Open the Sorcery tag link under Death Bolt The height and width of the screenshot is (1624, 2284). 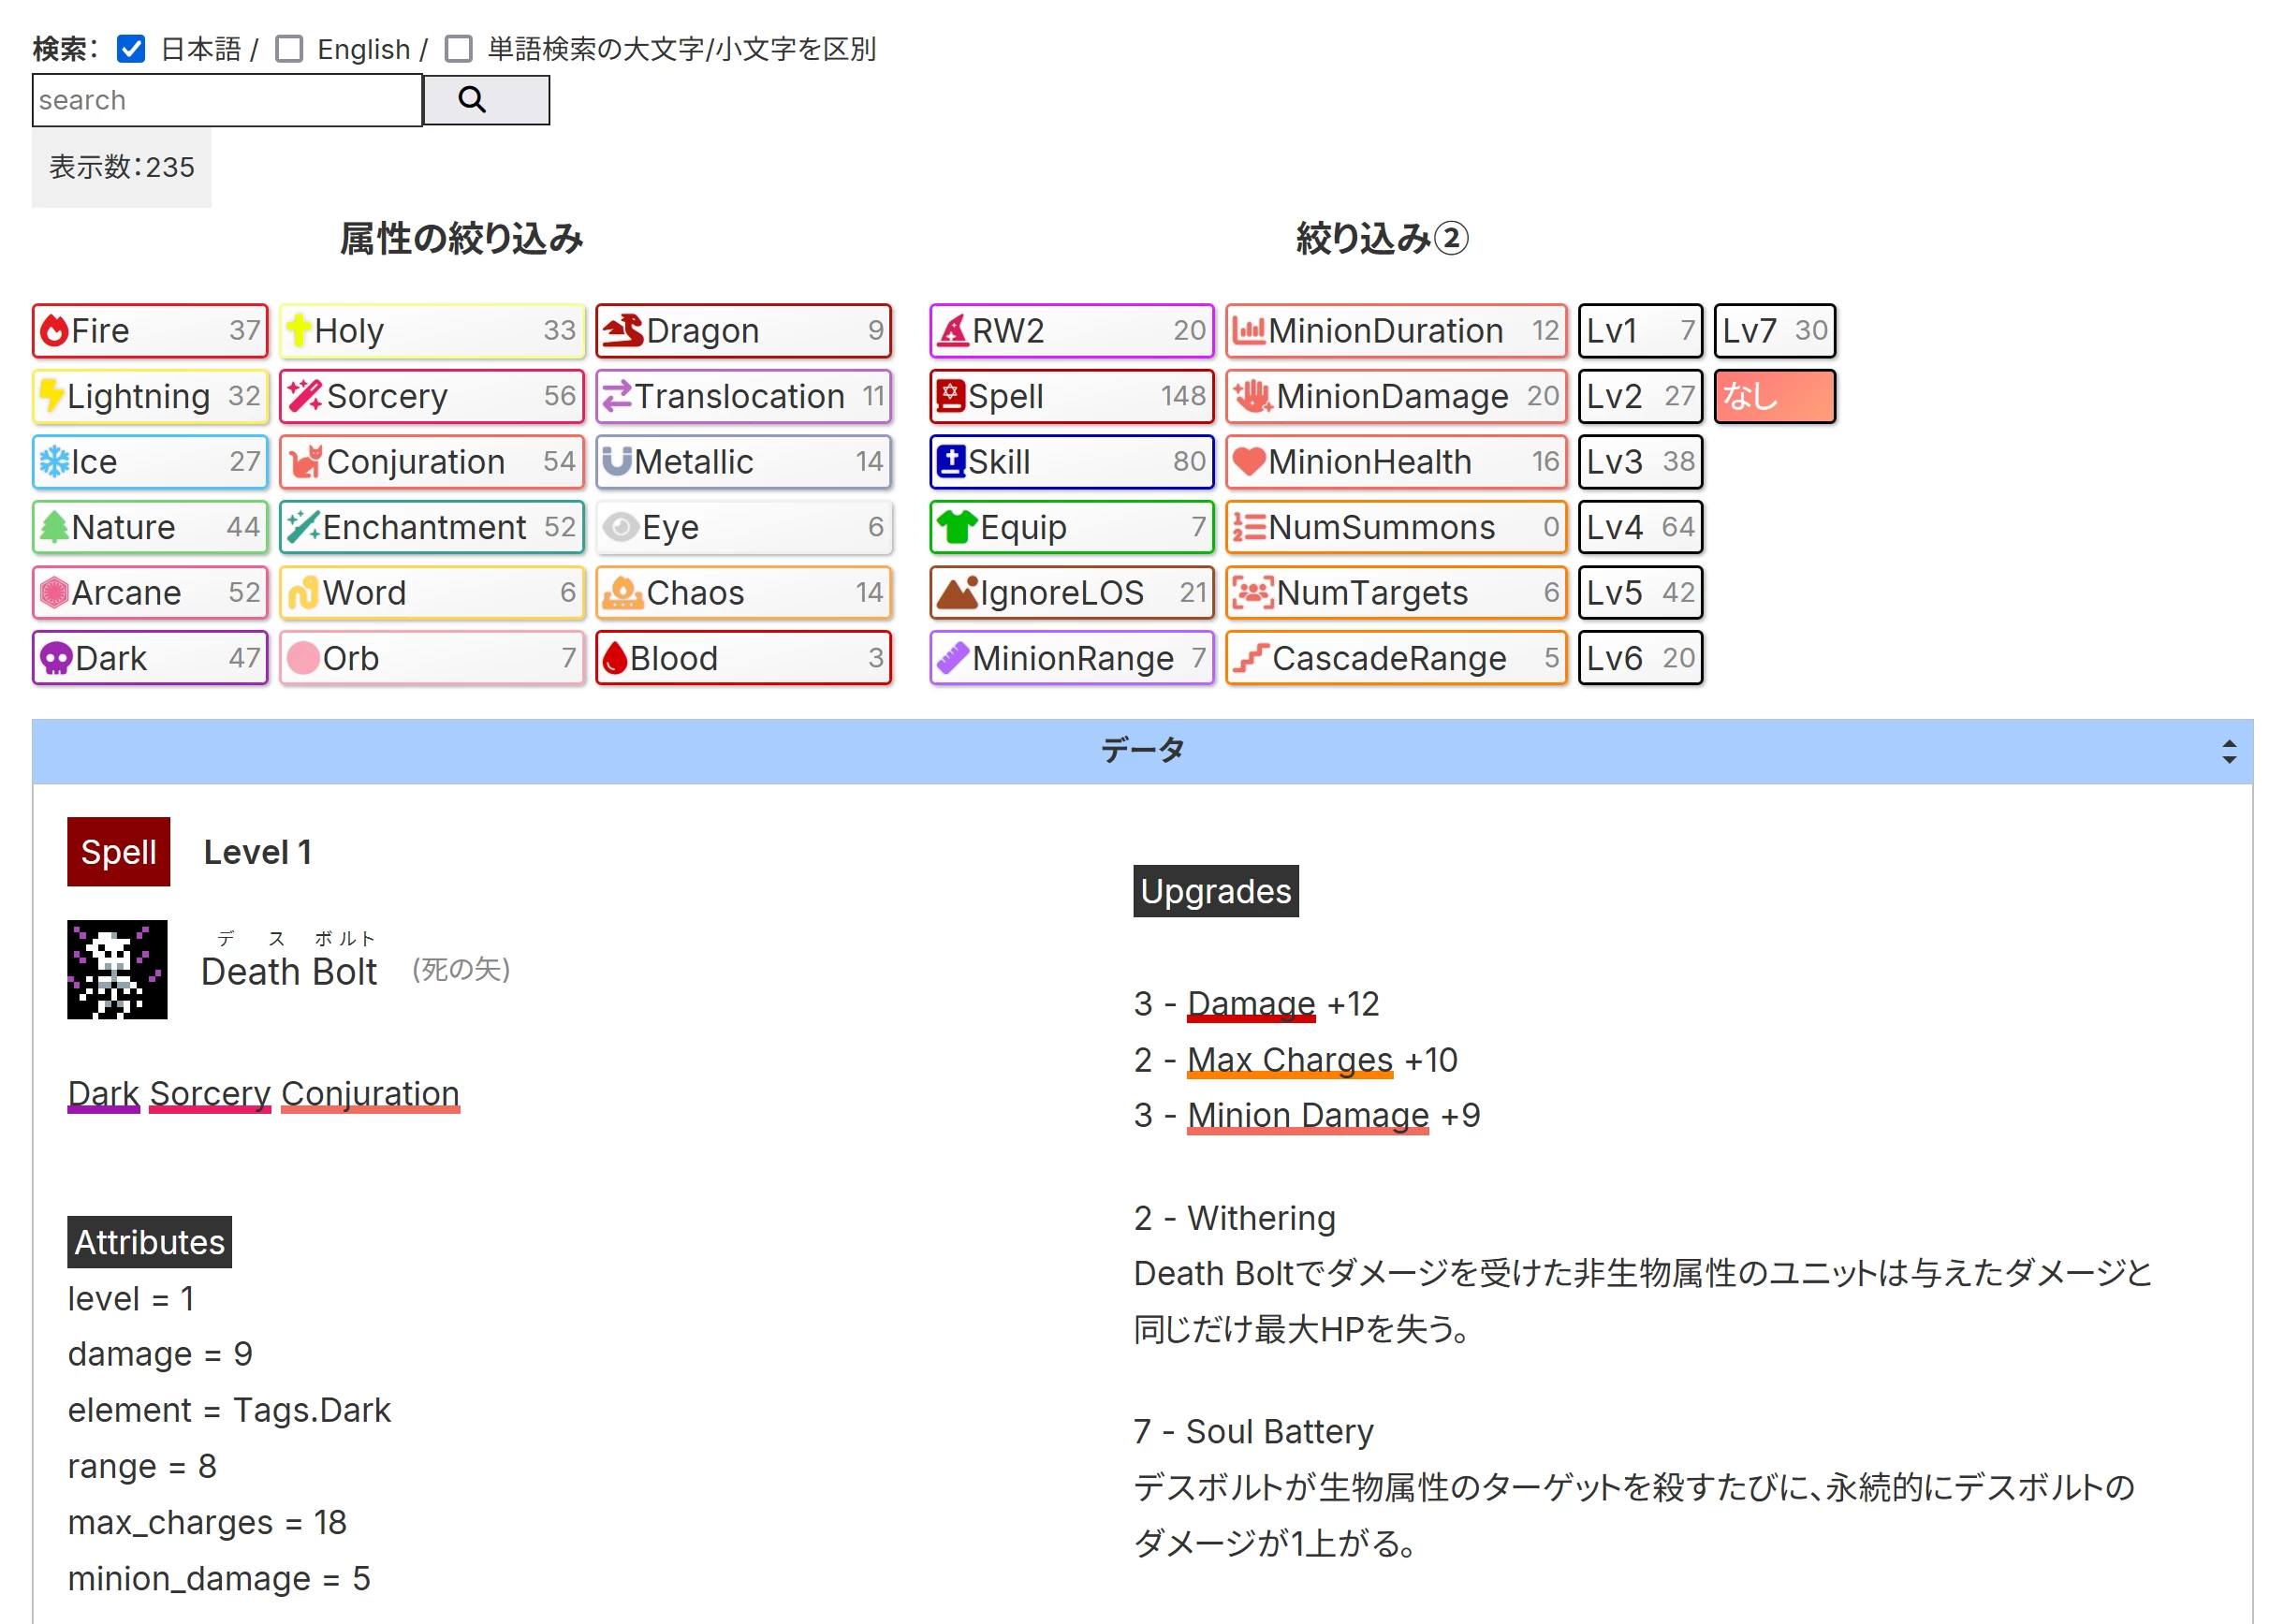tap(210, 1093)
